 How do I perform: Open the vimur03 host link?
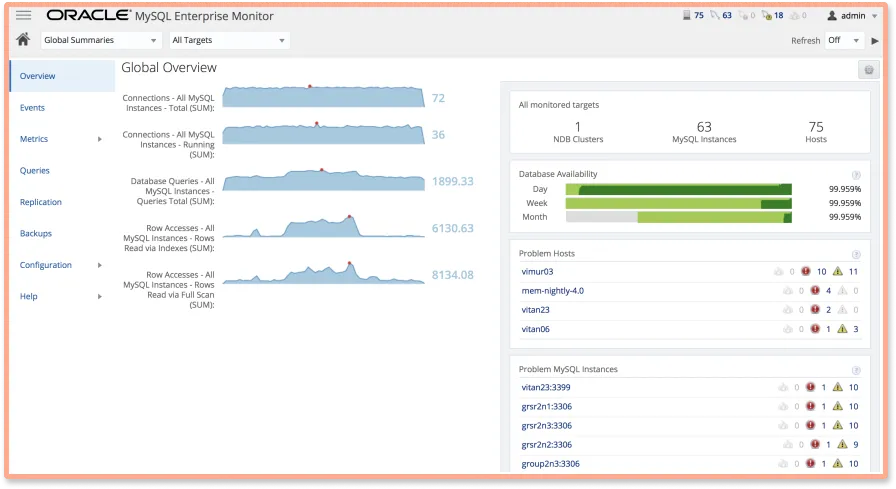(537, 271)
